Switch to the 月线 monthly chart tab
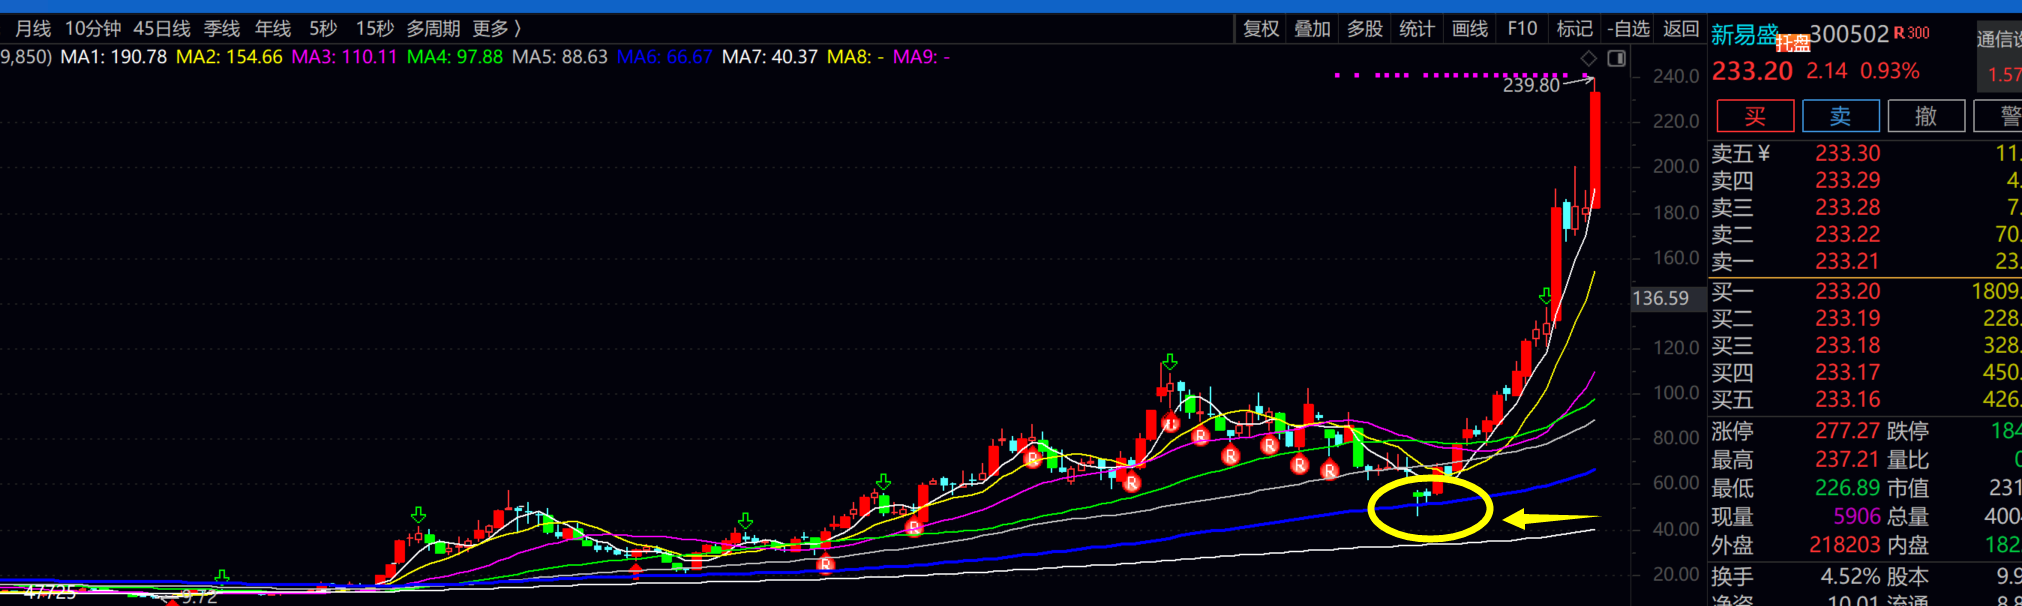 (x=33, y=29)
